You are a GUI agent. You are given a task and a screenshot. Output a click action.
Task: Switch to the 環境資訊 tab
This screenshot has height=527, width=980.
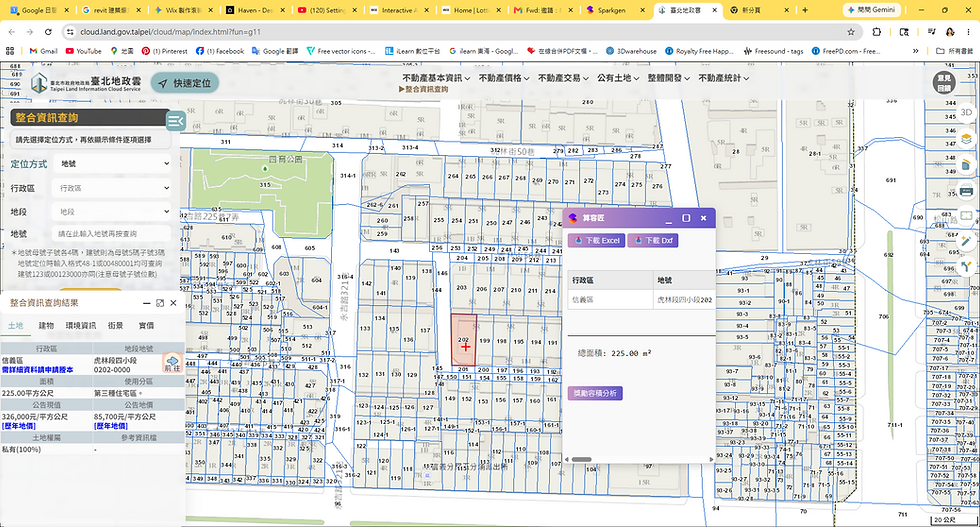point(81,326)
